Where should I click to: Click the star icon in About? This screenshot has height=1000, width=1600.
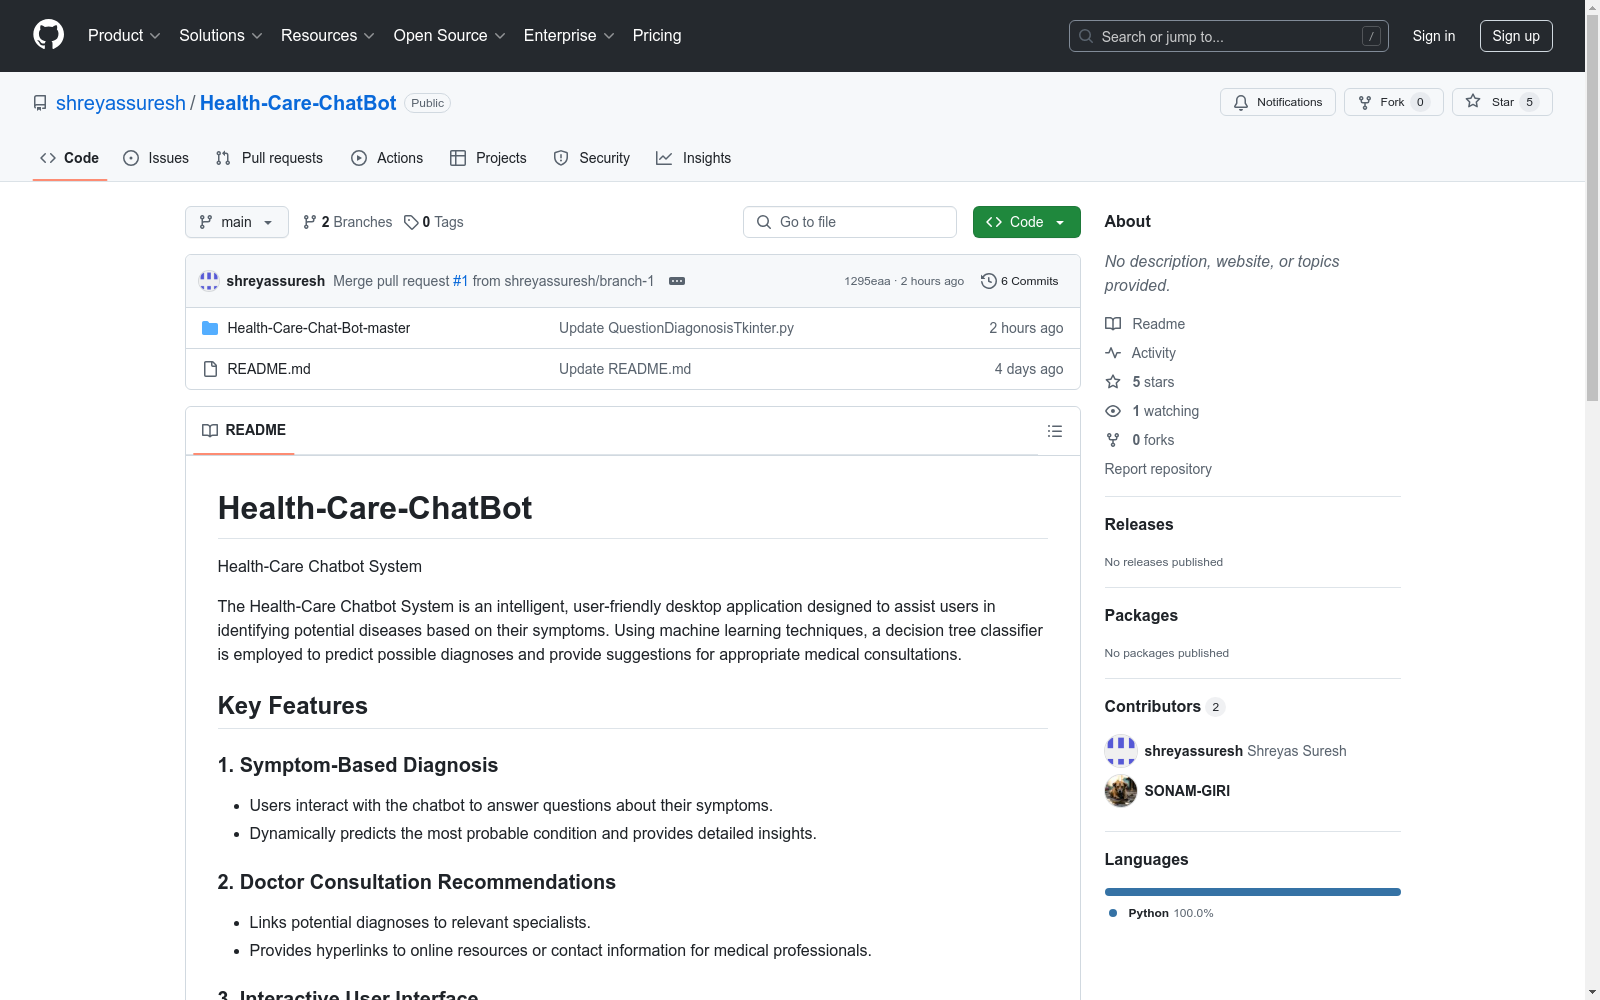pos(1113,382)
